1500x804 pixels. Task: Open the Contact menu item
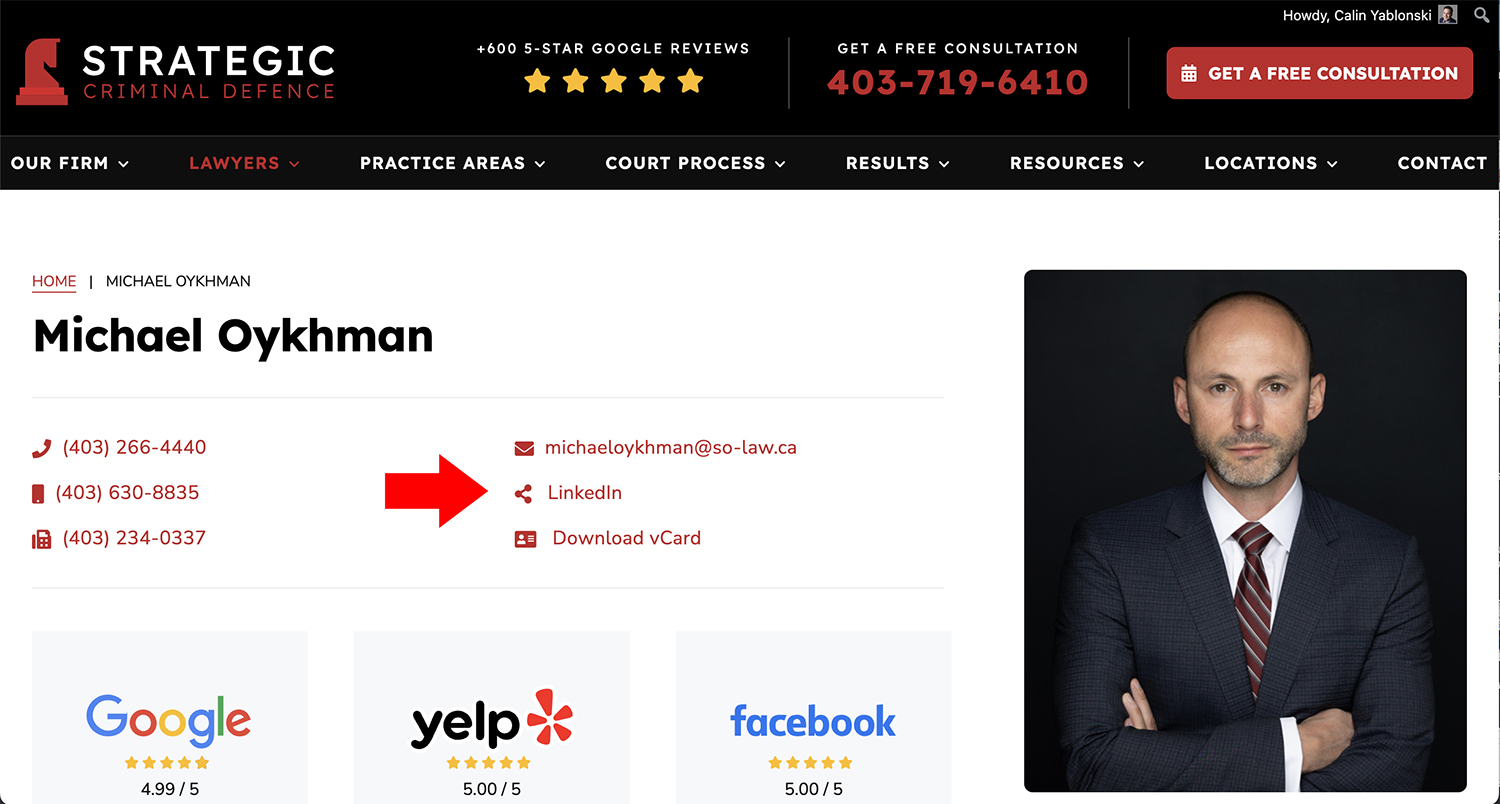coord(1442,163)
